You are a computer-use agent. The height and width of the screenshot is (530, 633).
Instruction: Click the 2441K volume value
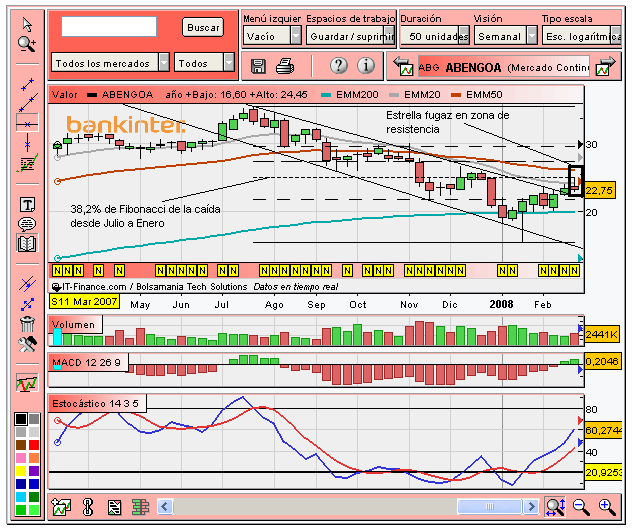click(602, 334)
